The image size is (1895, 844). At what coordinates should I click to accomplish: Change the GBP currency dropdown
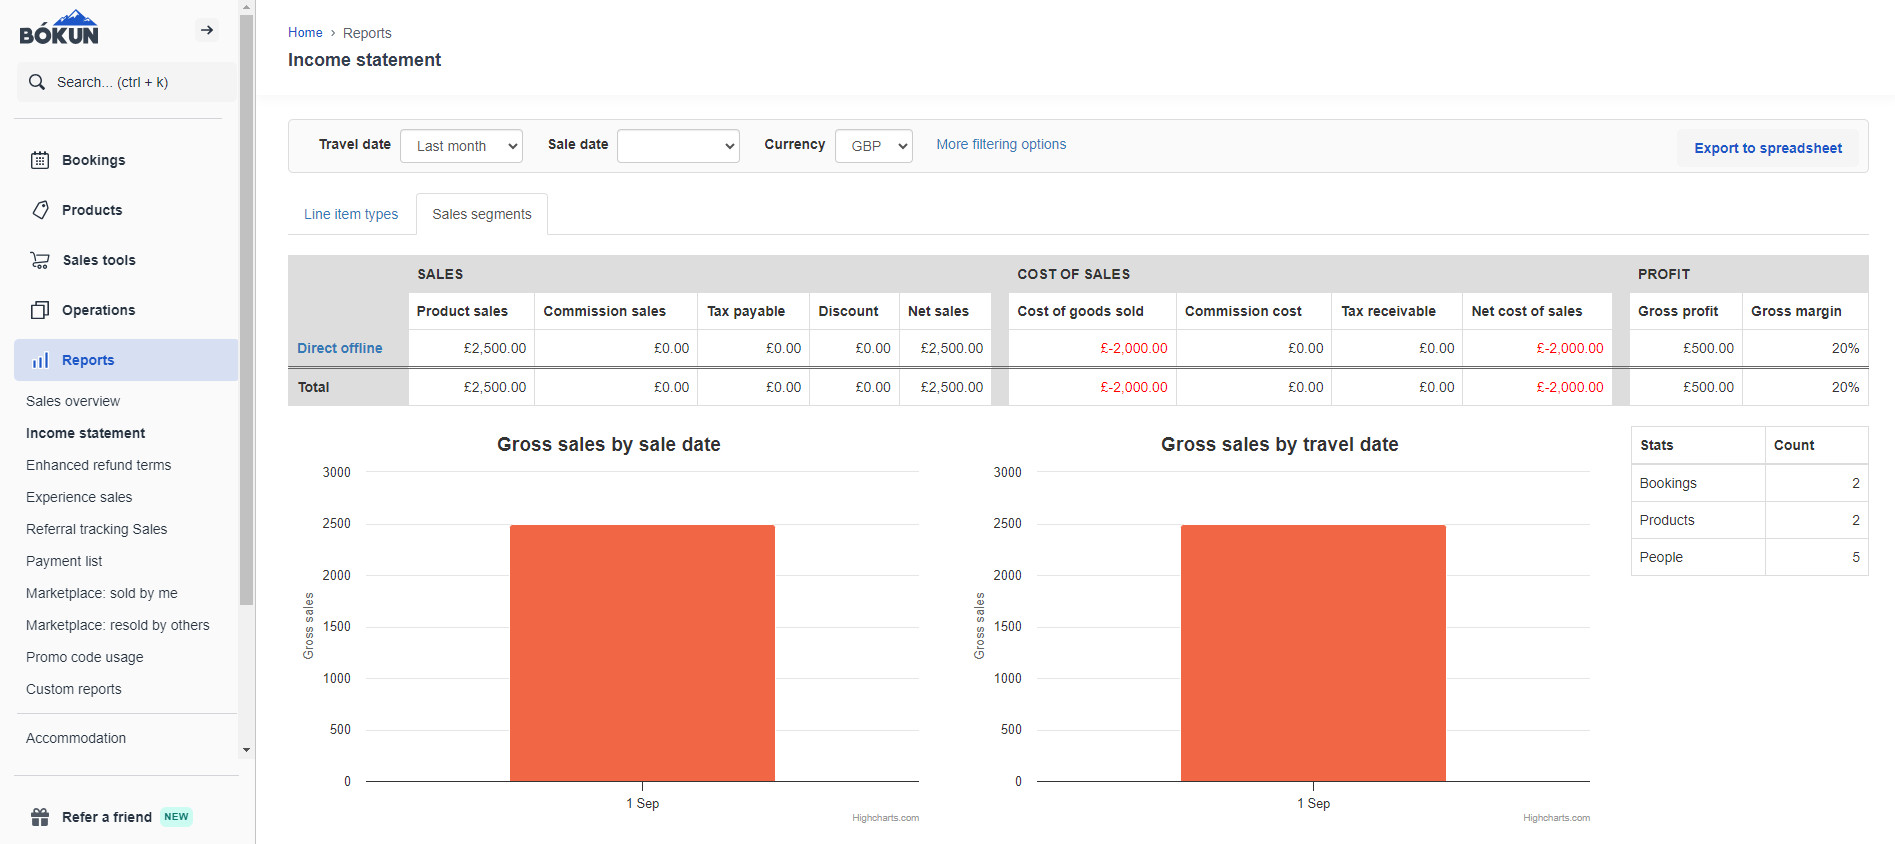tap(873, 146)
